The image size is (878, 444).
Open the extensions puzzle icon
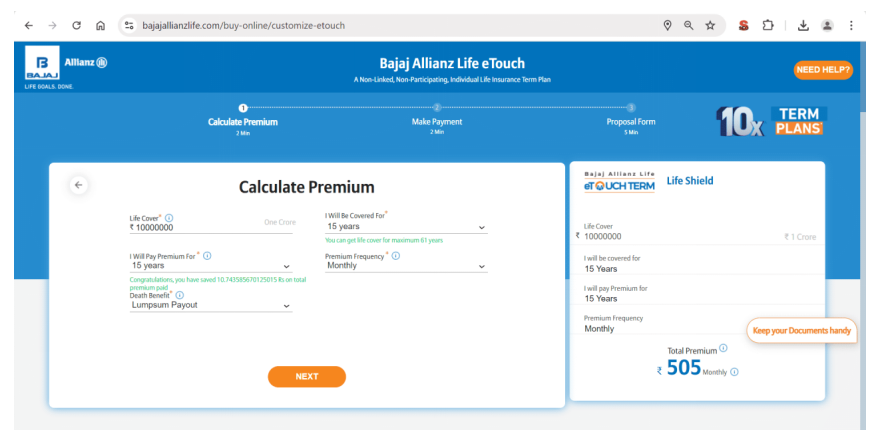coord(768,25)
